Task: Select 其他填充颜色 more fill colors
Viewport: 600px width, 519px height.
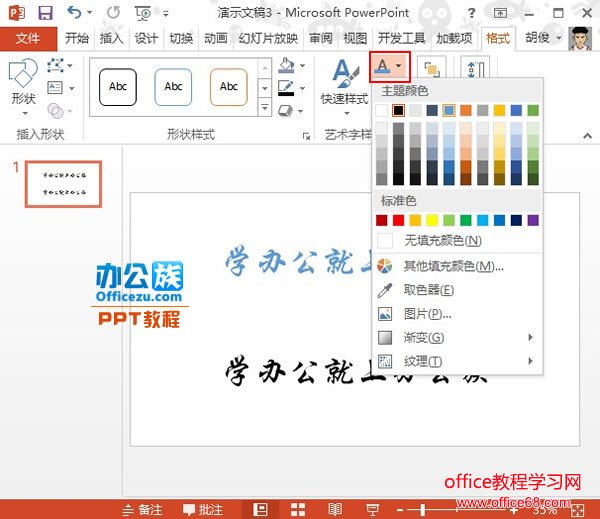Action: [458, 266]
